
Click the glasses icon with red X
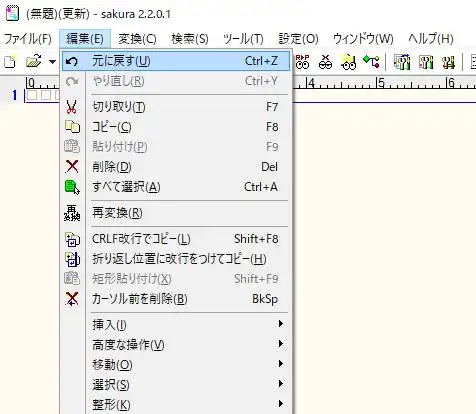click(x=325, y=62)
